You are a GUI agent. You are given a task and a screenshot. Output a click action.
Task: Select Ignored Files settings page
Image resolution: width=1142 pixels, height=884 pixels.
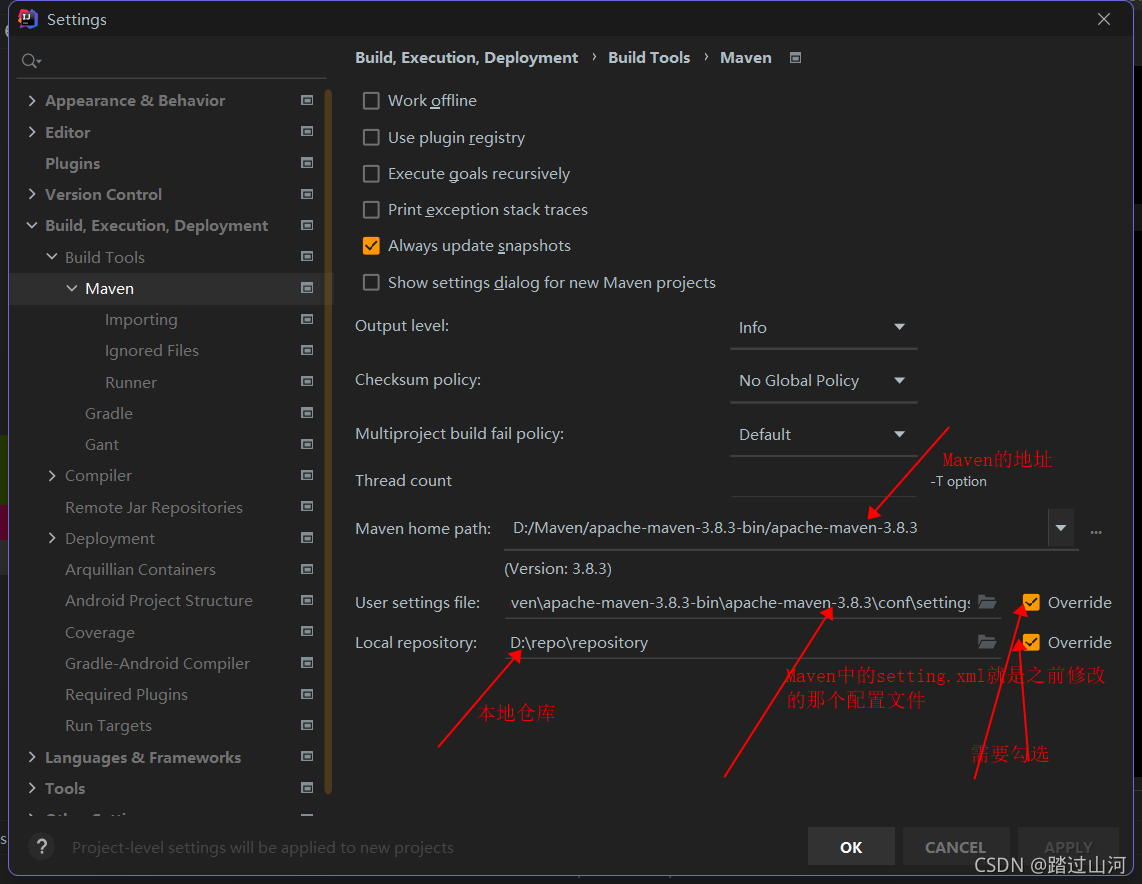pos(151,351)
